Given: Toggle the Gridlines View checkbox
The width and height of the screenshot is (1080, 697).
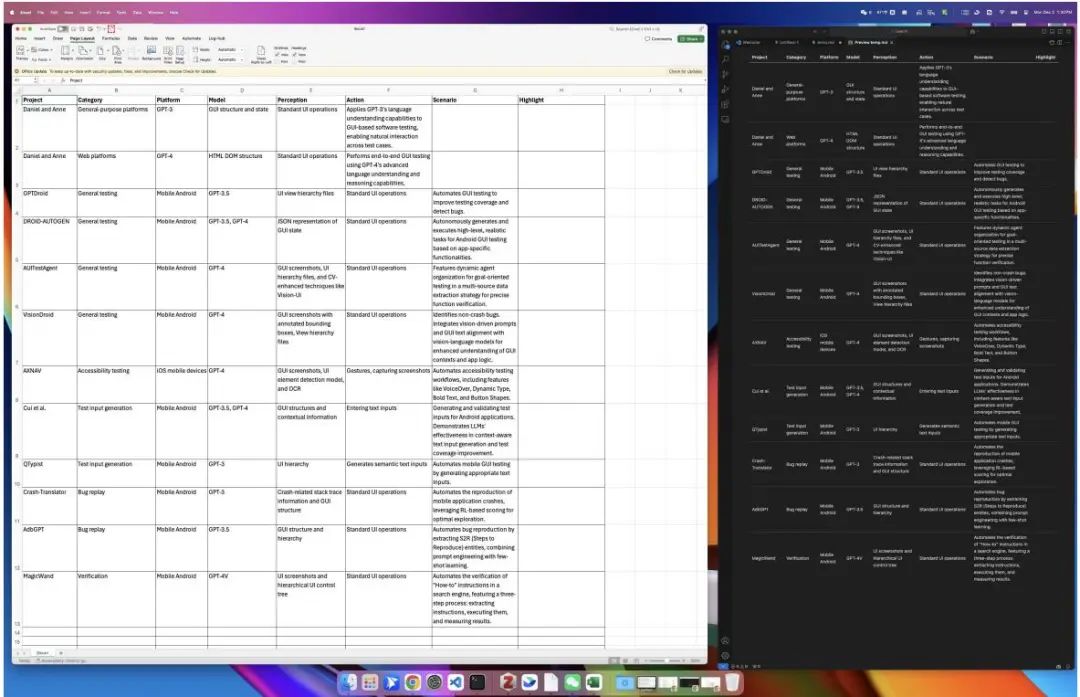Looking at the screenshot, I should [278, 54].
